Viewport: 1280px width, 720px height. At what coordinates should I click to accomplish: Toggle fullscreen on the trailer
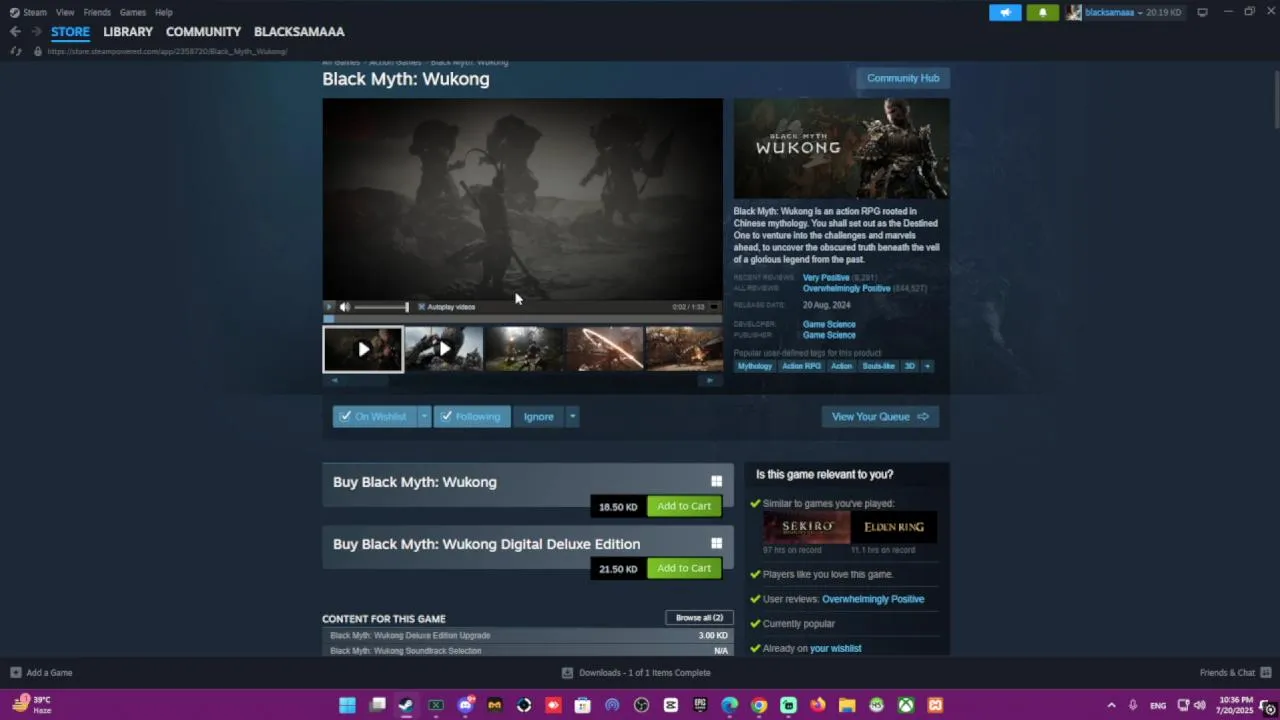714,307
